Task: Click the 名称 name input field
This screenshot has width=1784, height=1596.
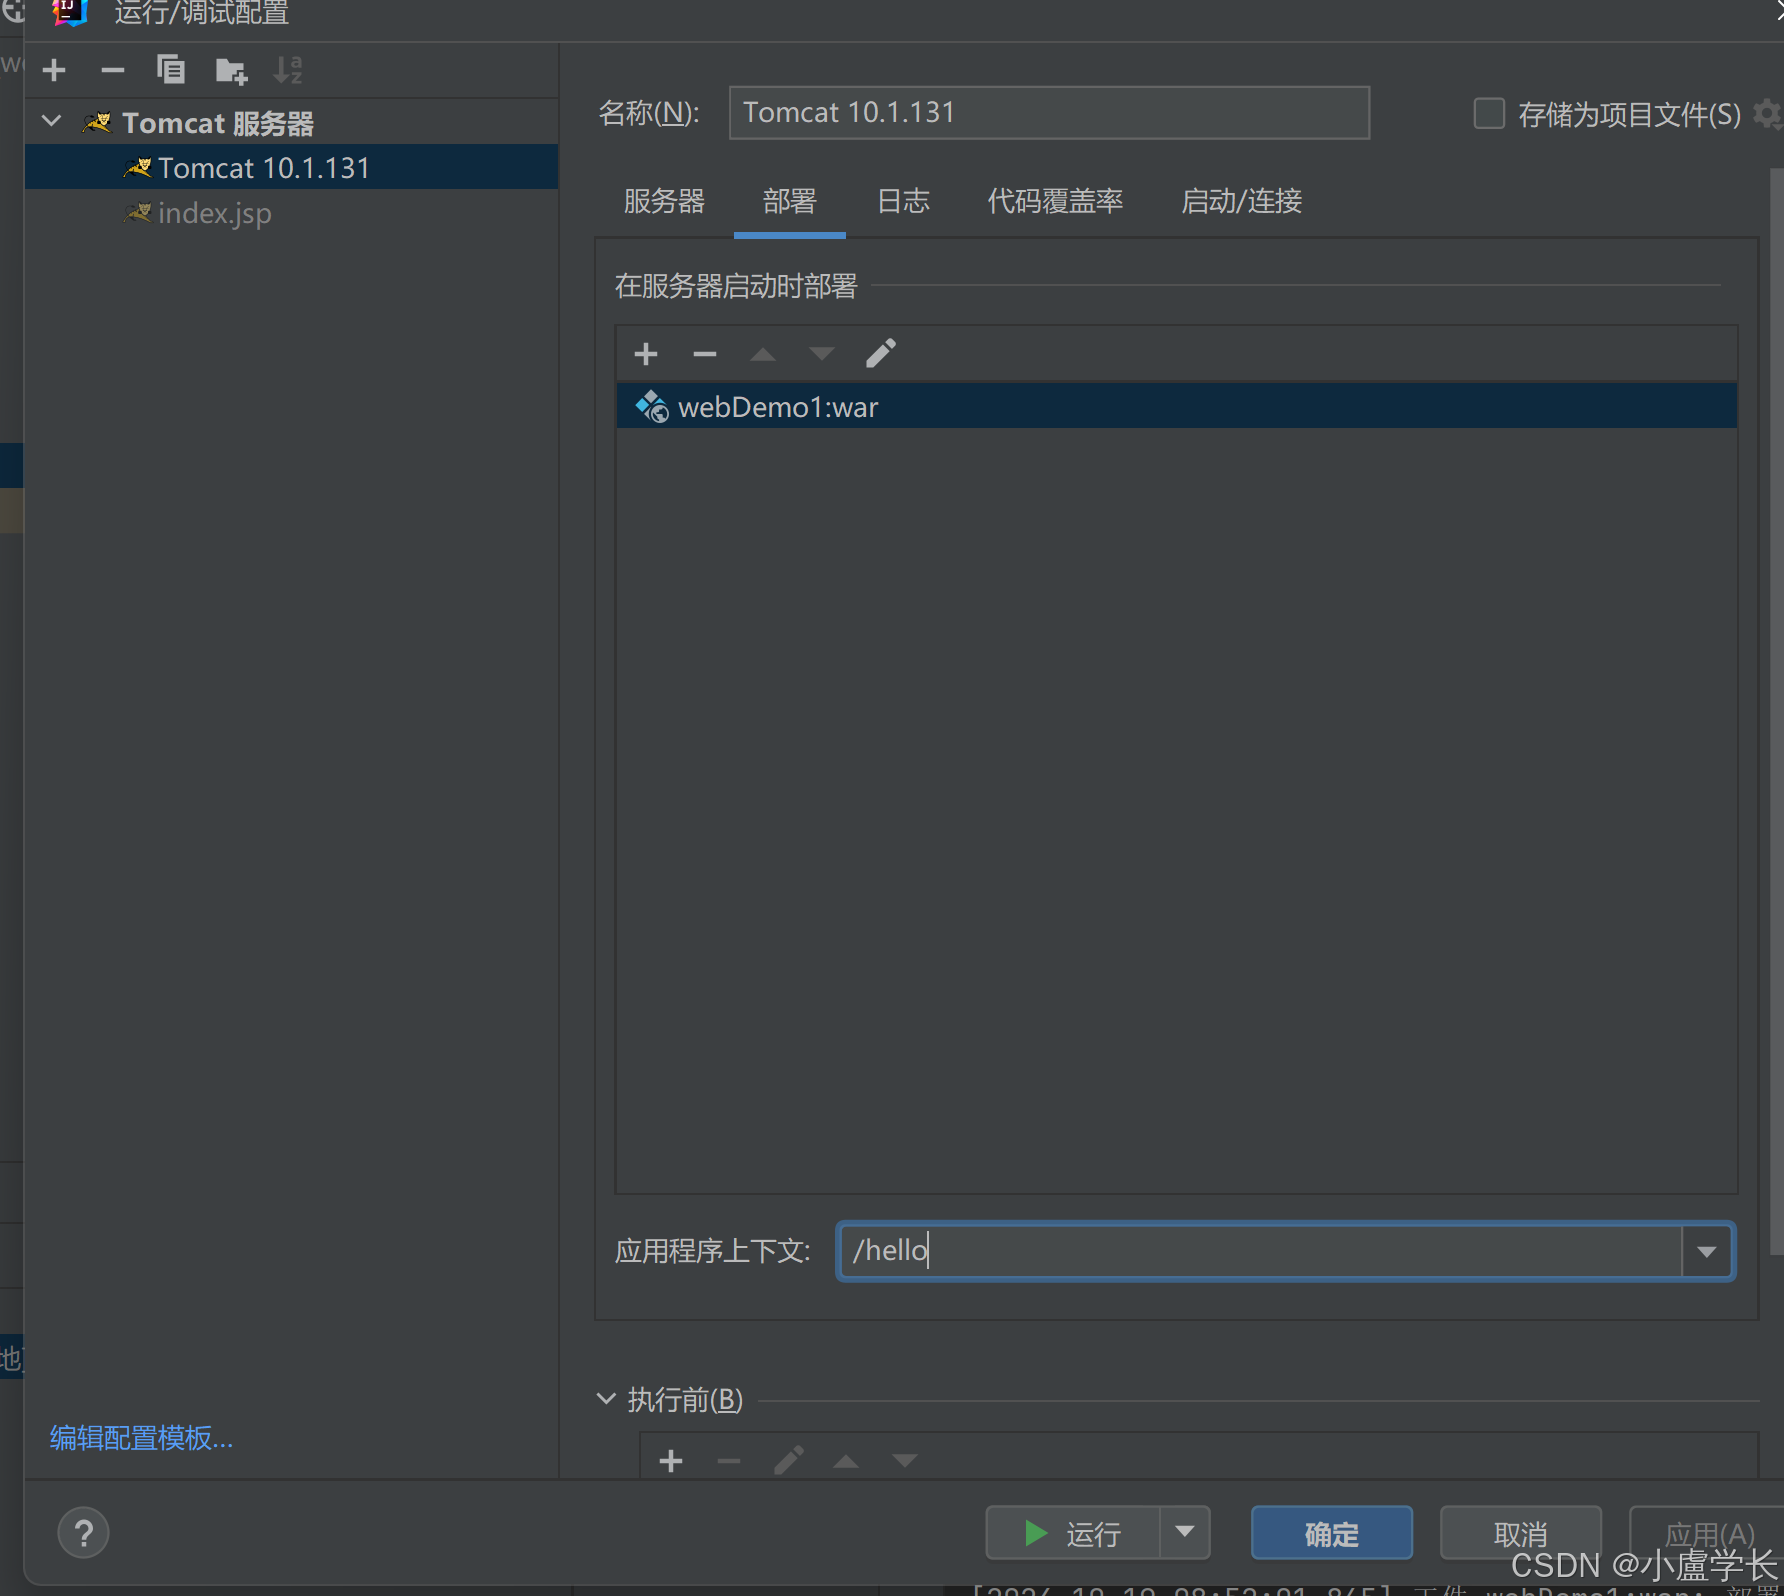Action: click(x=1049, y=112)
